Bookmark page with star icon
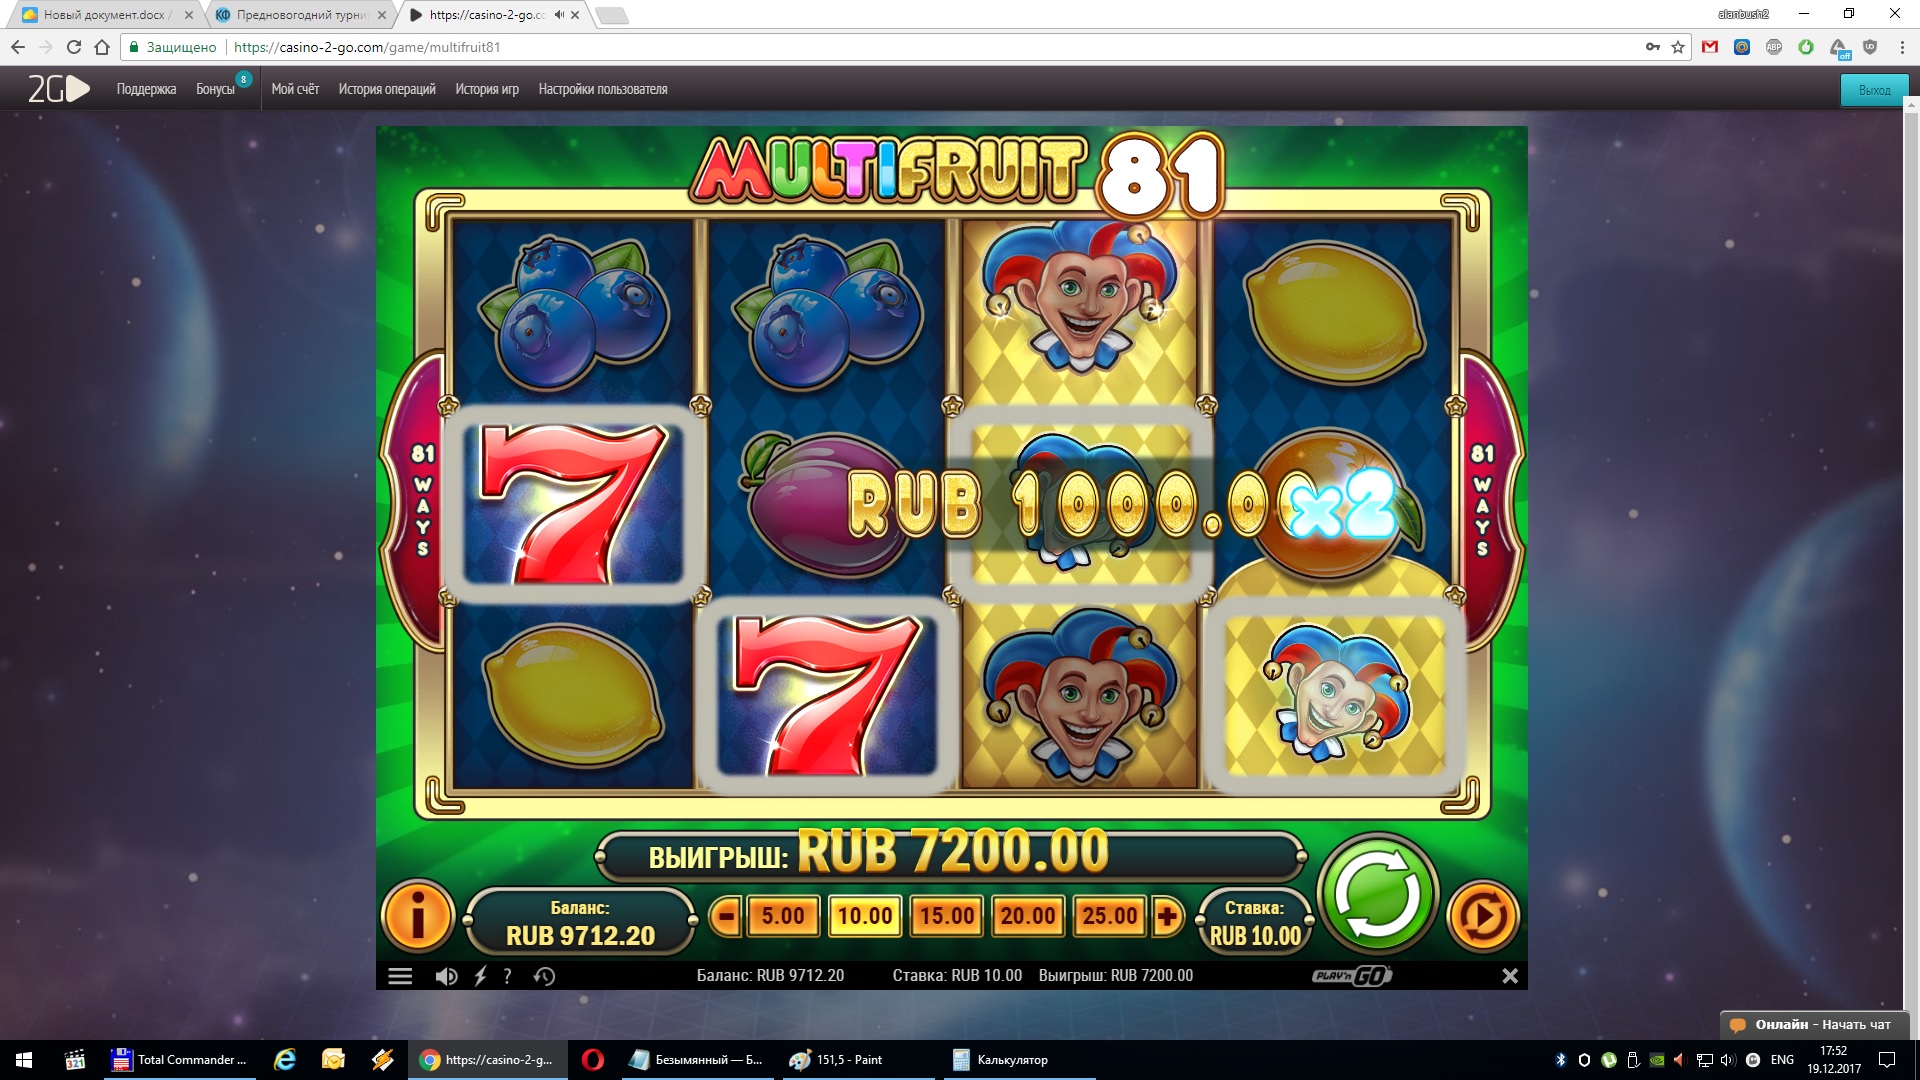The width and height of the screenshot is (1920, 1080). point(1678,47)
